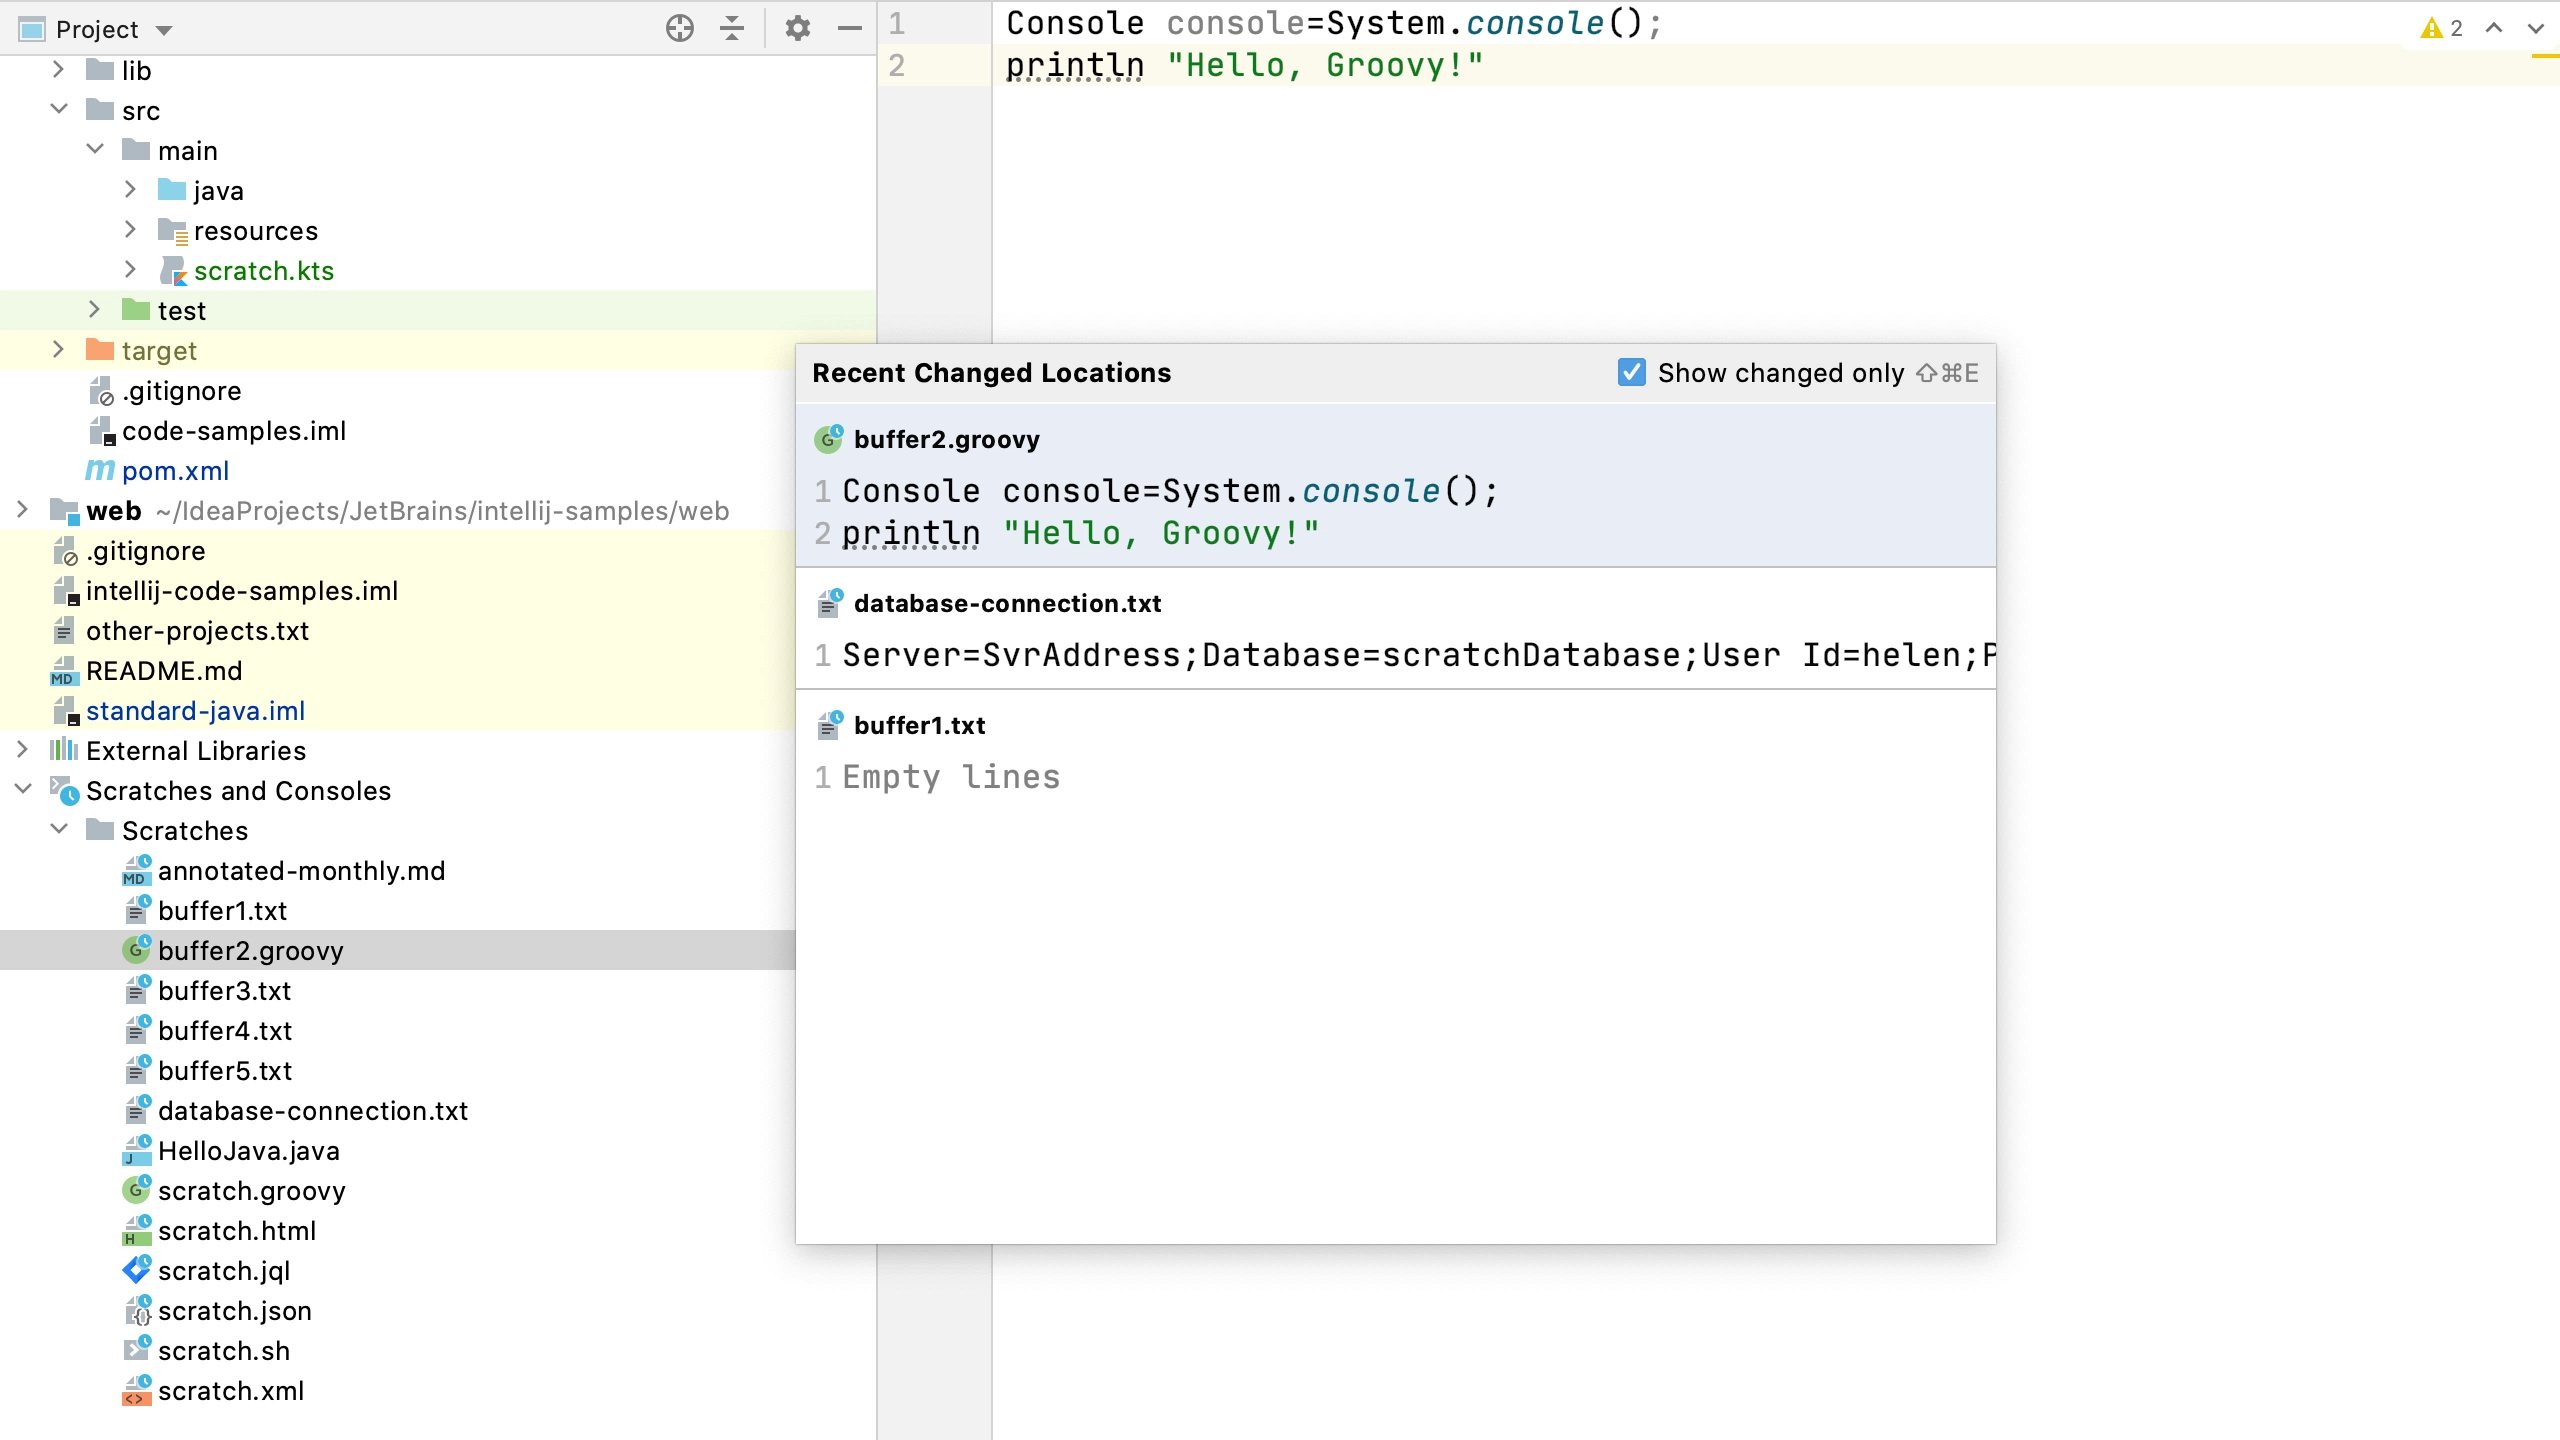This screenshot has height=1440, width=2560.
Task: Go to previous highlighted error arrow
Action: point(2494,28)
